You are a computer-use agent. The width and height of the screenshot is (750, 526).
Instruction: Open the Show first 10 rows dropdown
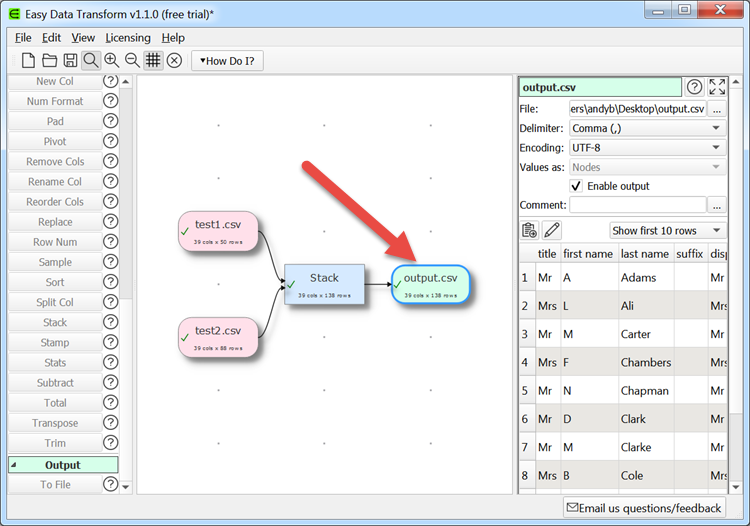[667, 231]
